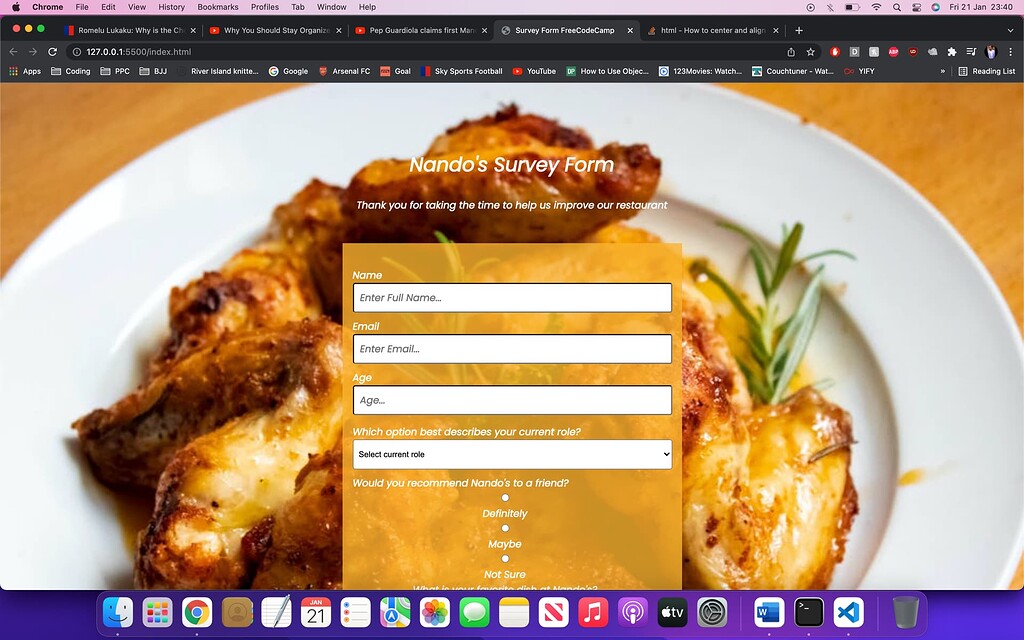The height and width of the screenshot is (640, 1024).
Task: Open Podcasts app in the Dock
Action: click(x=632, y=613)
